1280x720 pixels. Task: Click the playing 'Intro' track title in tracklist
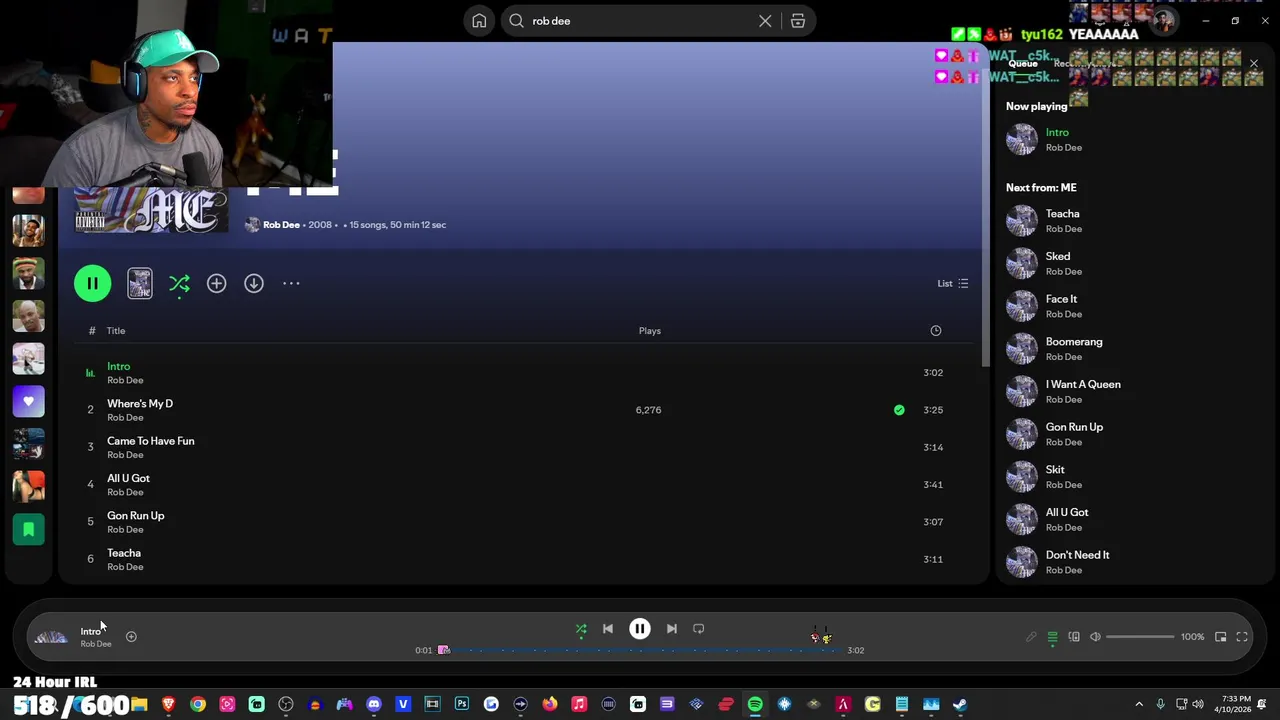(119, 366)
